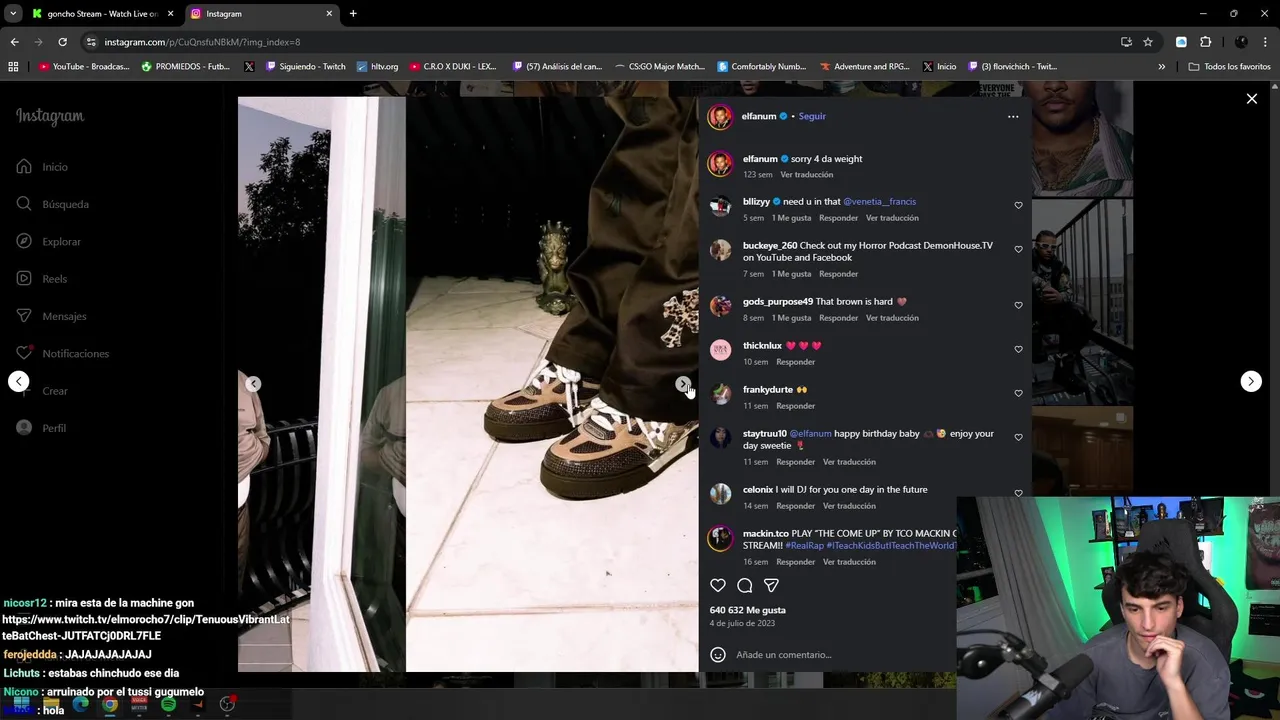
Task: Open elfanum profile from post header
Action: [759, 116]
